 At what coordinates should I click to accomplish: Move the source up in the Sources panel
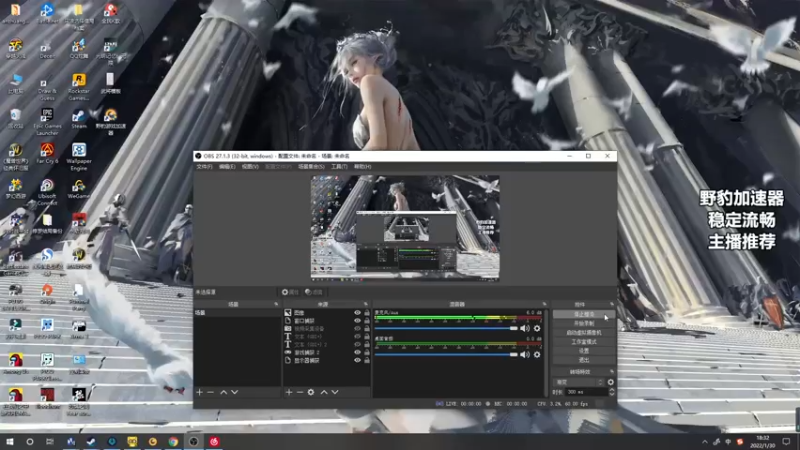coord(324,392)
